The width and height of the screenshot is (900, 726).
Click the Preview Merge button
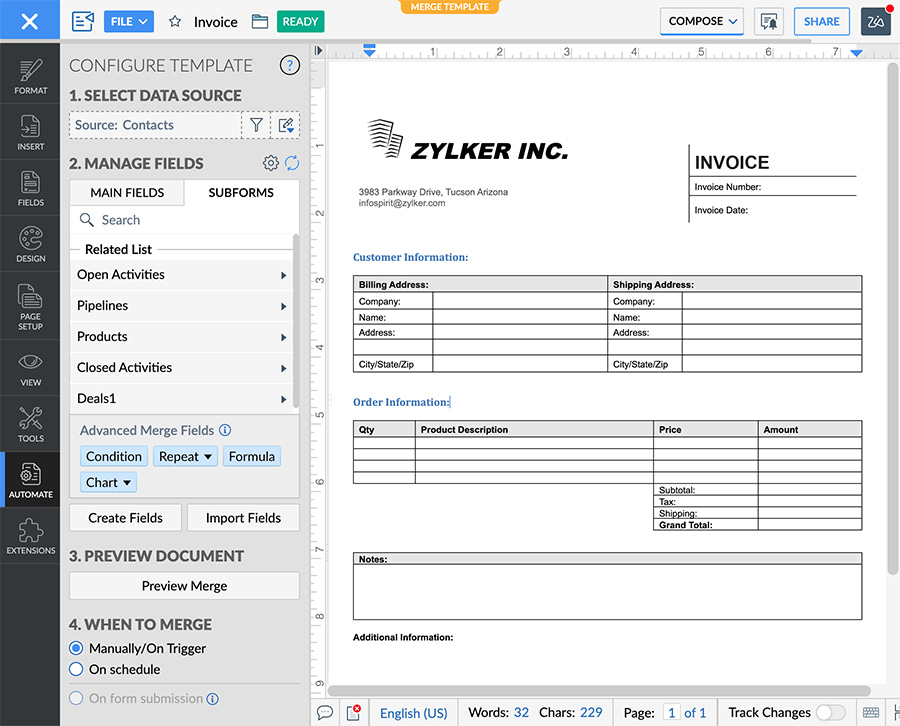point(184,586)
